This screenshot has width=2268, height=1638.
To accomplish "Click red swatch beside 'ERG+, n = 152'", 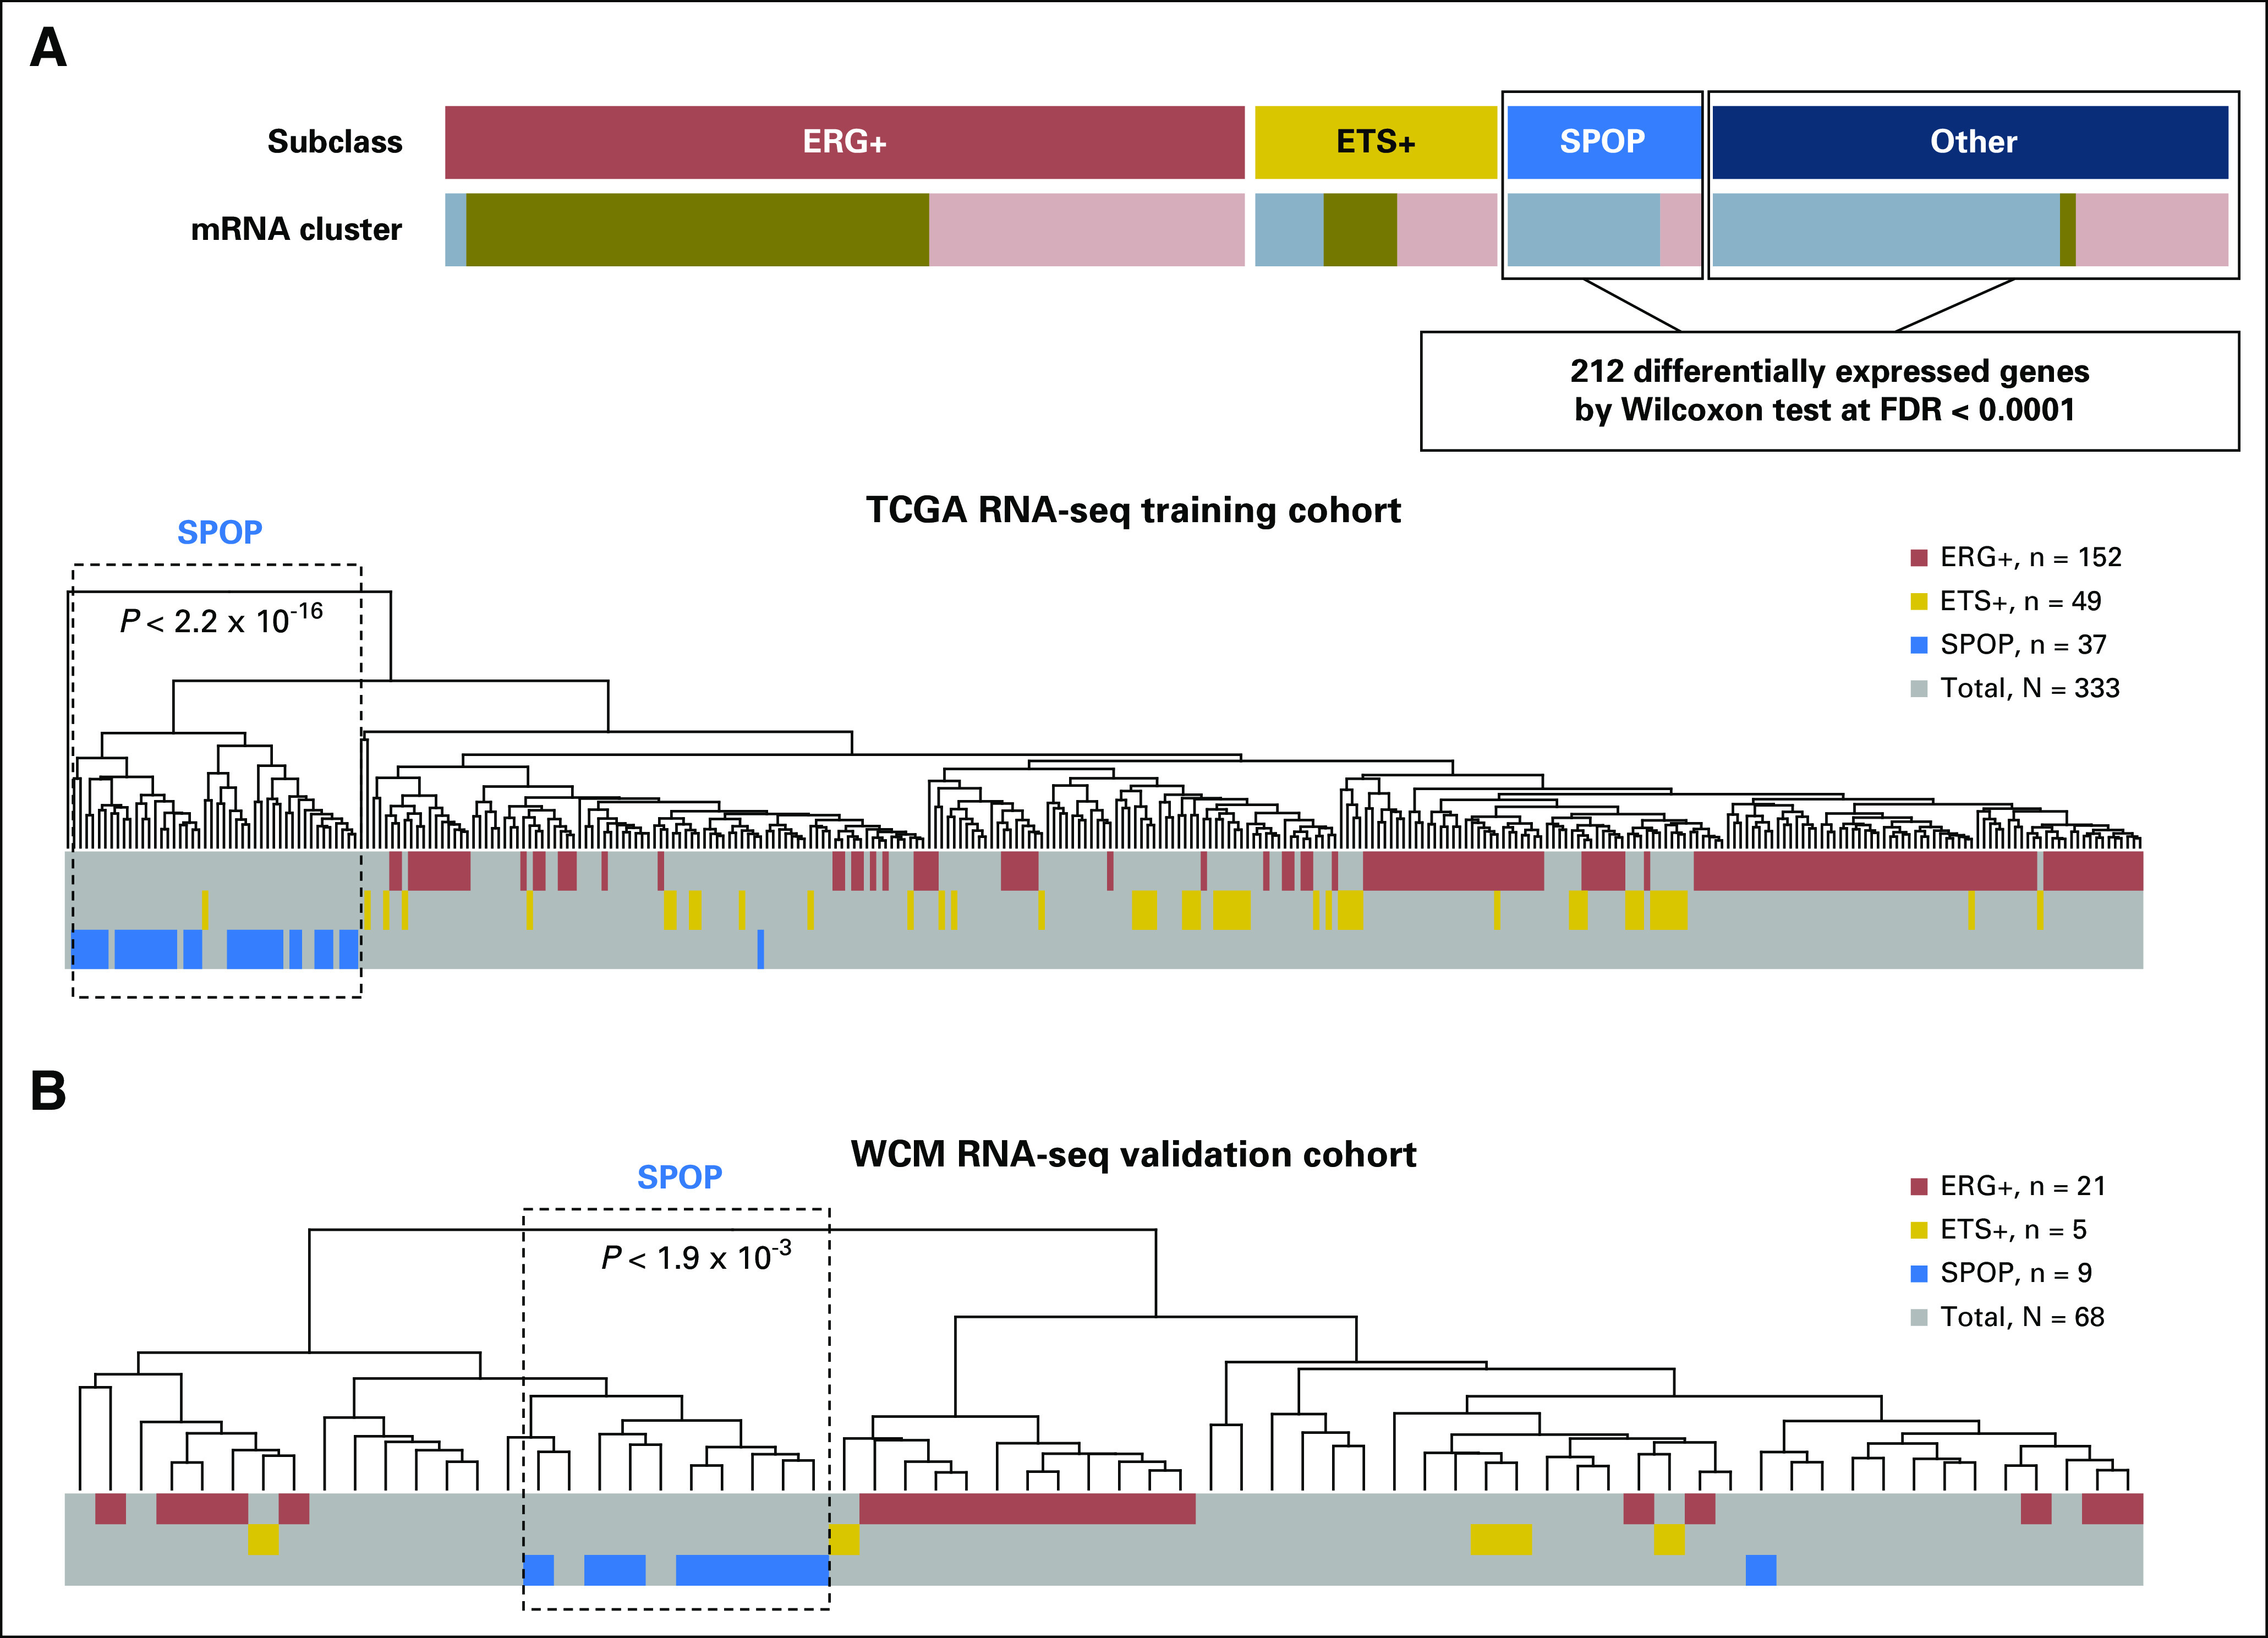I will coord(1919,557).
